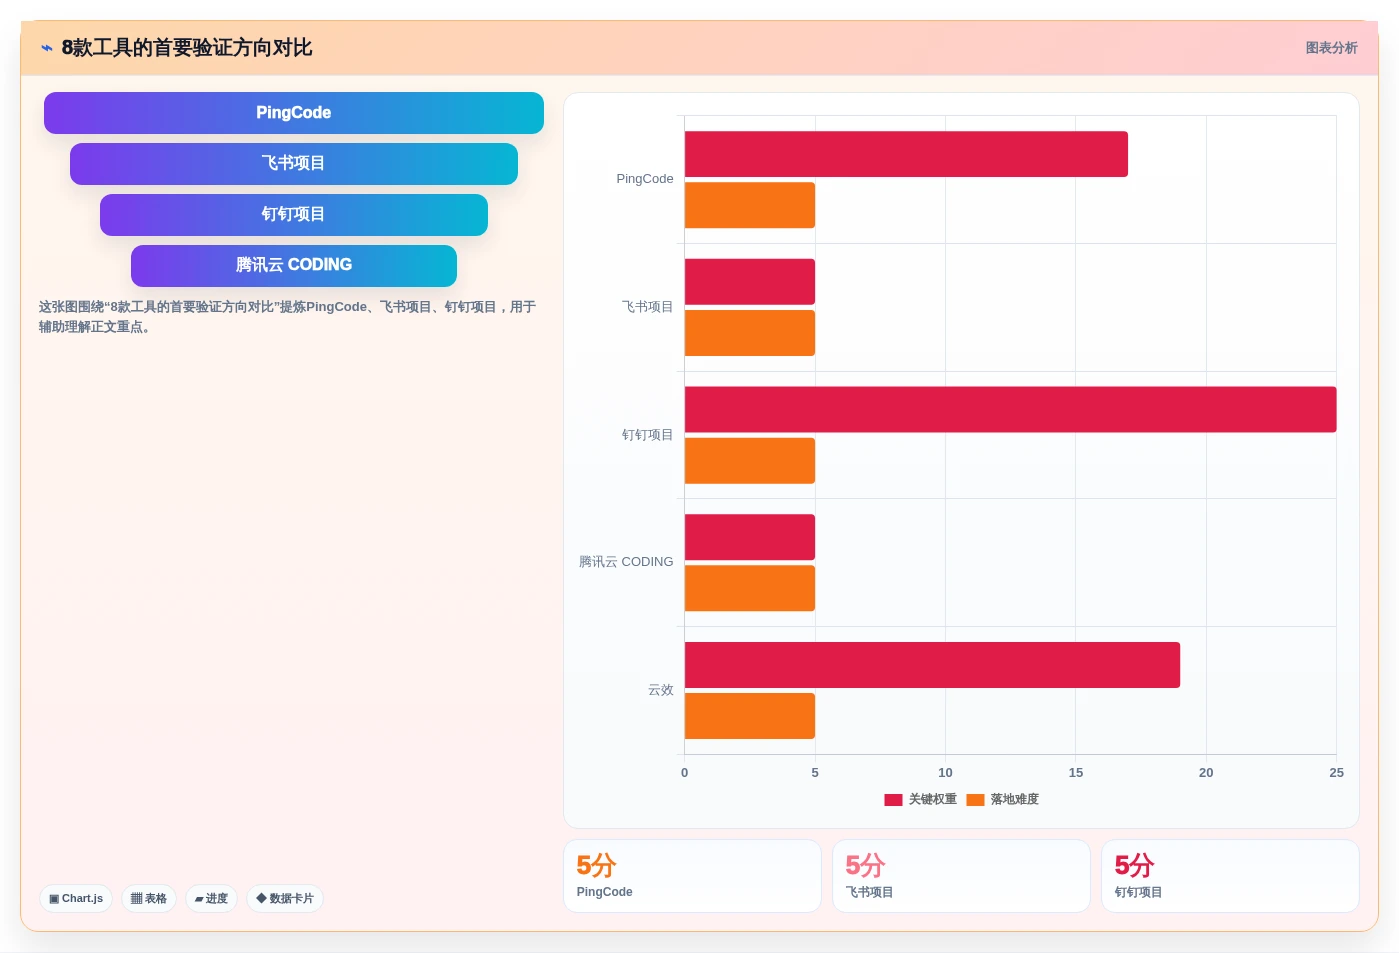1399x953 pixels.
Task: Click the x-axis tick label 20
Action: pyautogui.click(x=1206, y=773)
